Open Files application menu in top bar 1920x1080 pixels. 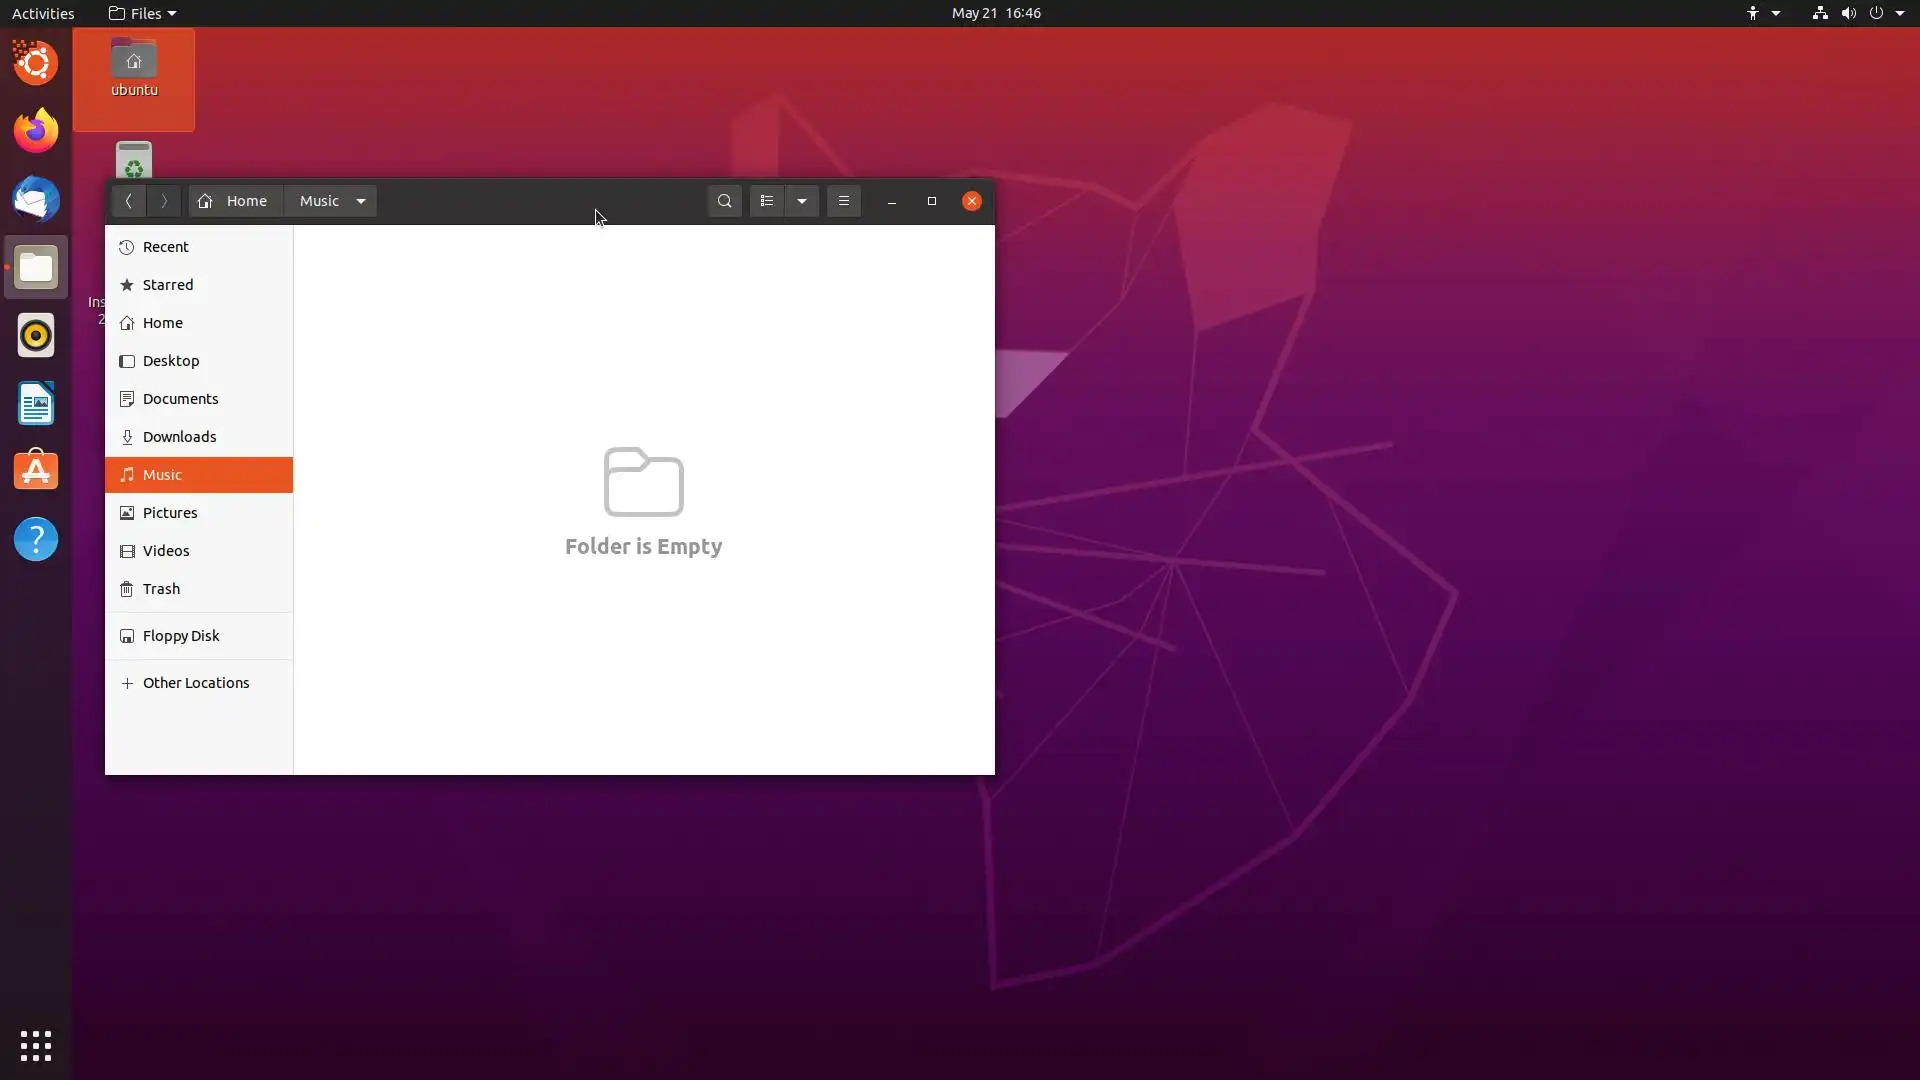[x=143, y=13]
